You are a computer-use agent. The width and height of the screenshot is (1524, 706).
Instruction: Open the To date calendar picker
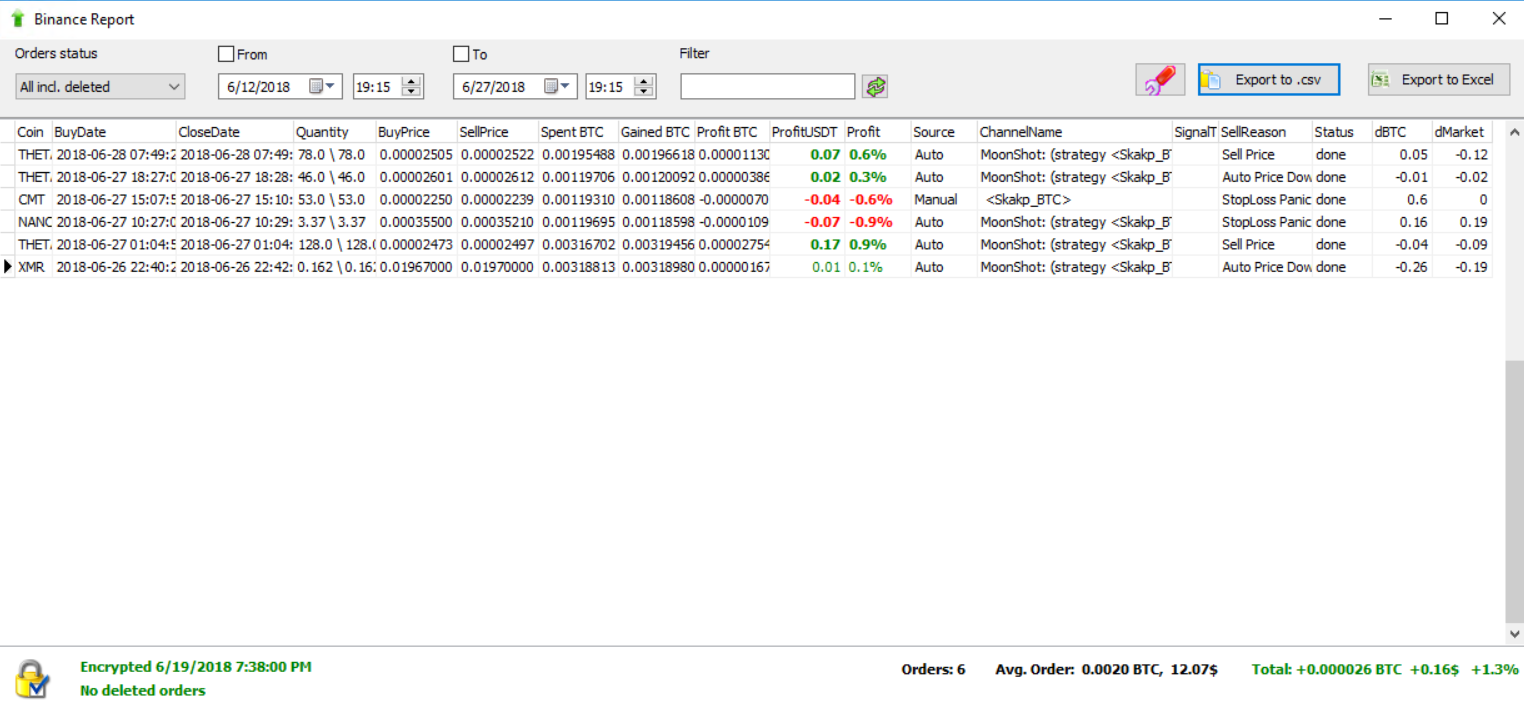[557, 87]
